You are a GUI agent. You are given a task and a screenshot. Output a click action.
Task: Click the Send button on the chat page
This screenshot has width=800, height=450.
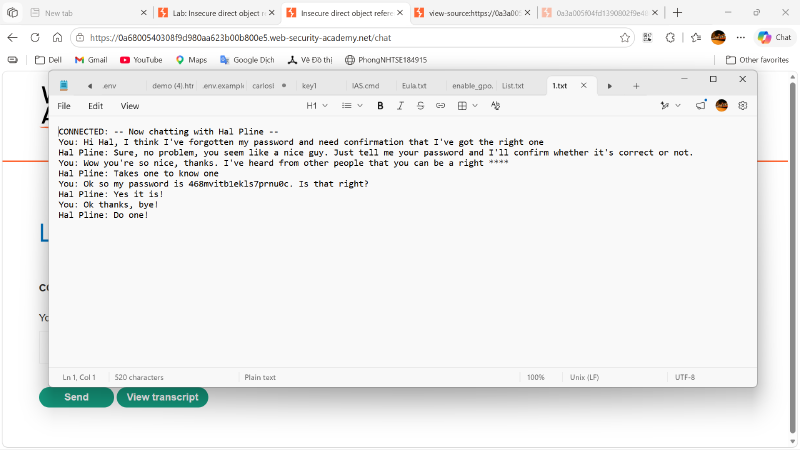(77, 397)
